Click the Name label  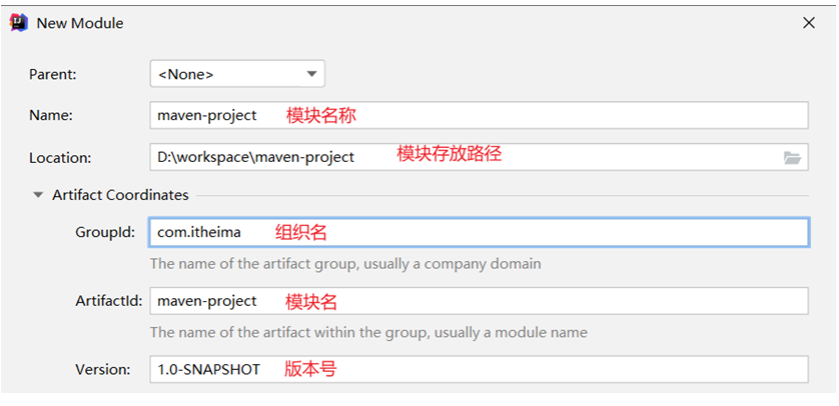pyautogui.click(x=51, y=115)
